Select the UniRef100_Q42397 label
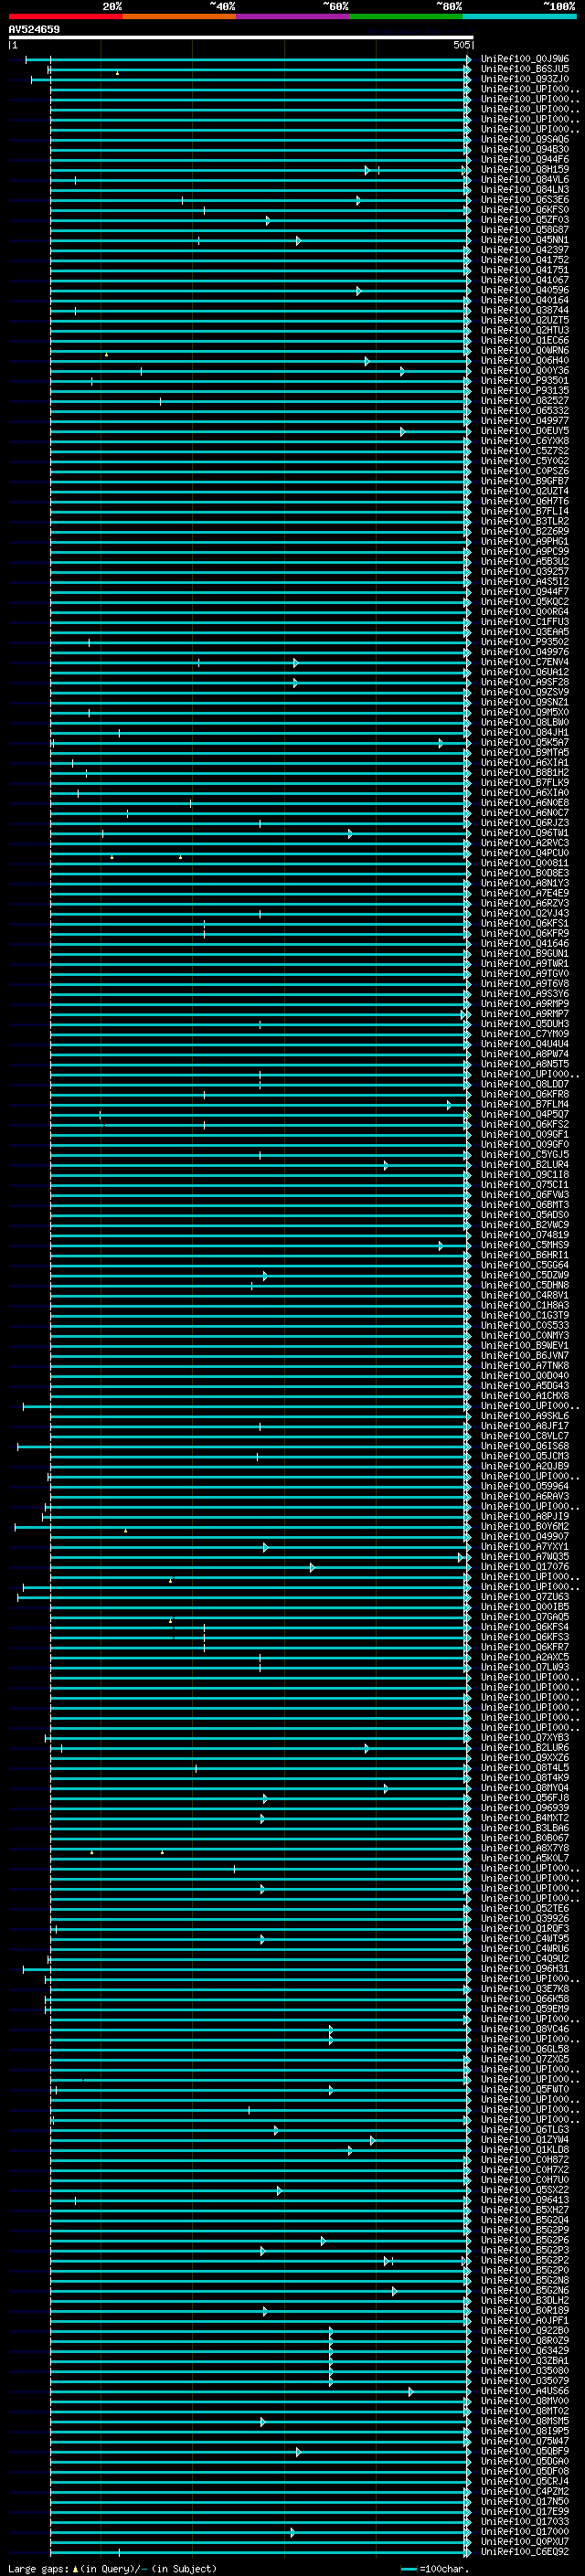 (525, 250)
